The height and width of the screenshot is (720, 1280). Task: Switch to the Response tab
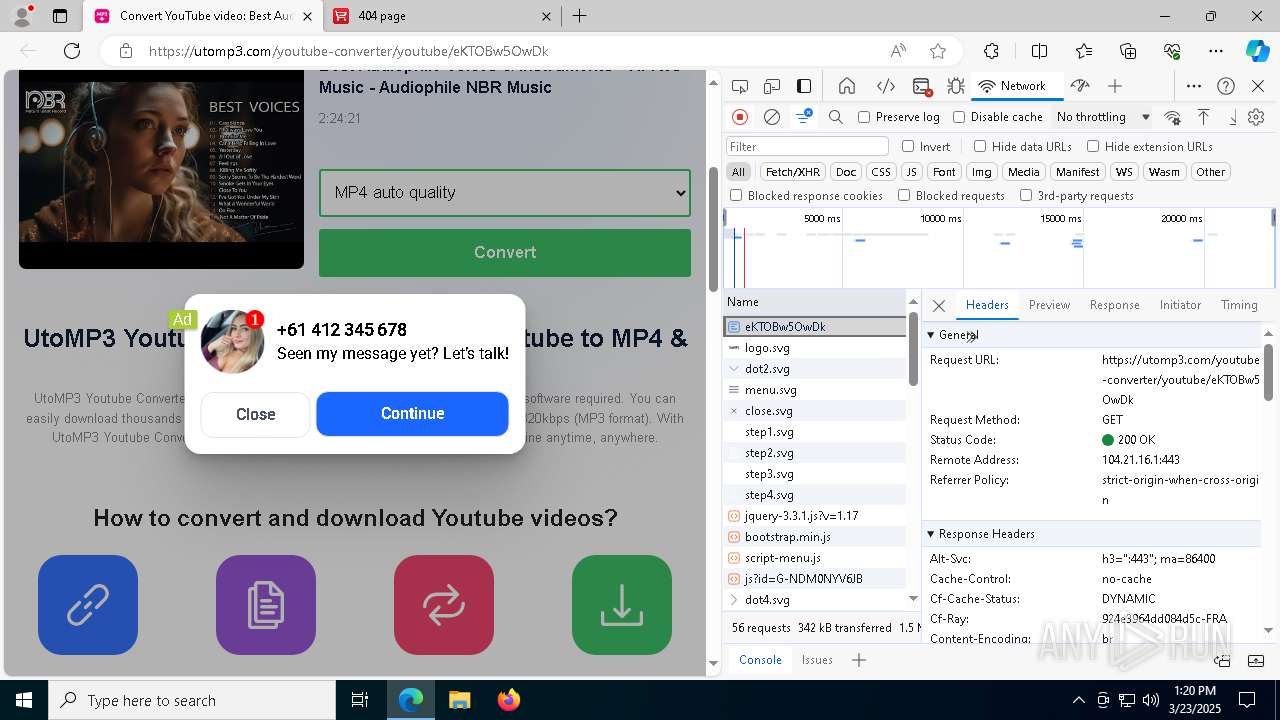[1114, 305]
